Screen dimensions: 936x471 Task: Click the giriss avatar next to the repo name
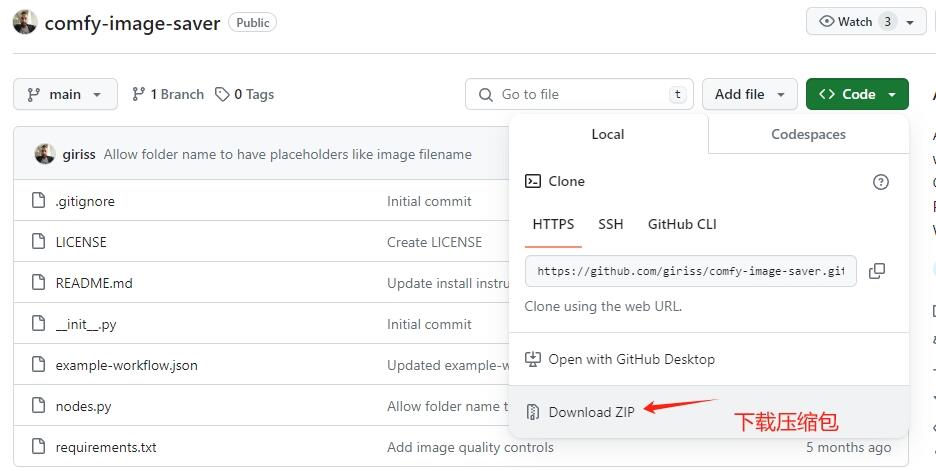click(x=26, y=22)
